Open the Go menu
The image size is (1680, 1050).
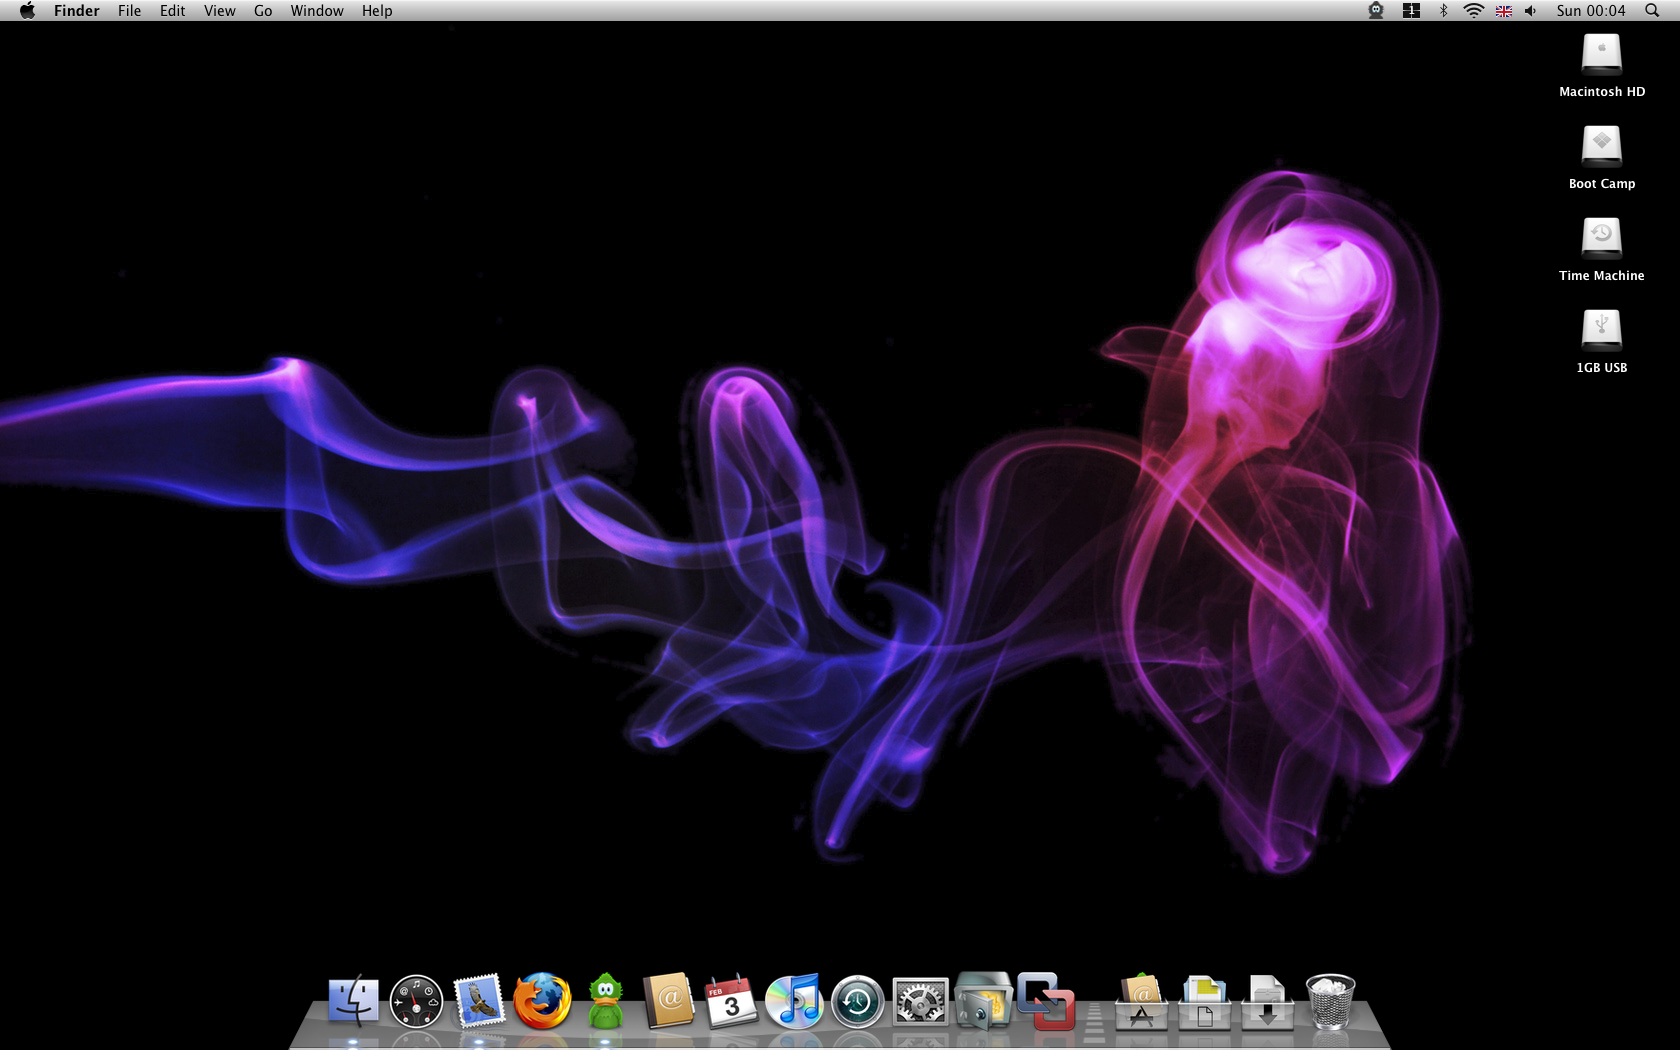pos(263,10)
